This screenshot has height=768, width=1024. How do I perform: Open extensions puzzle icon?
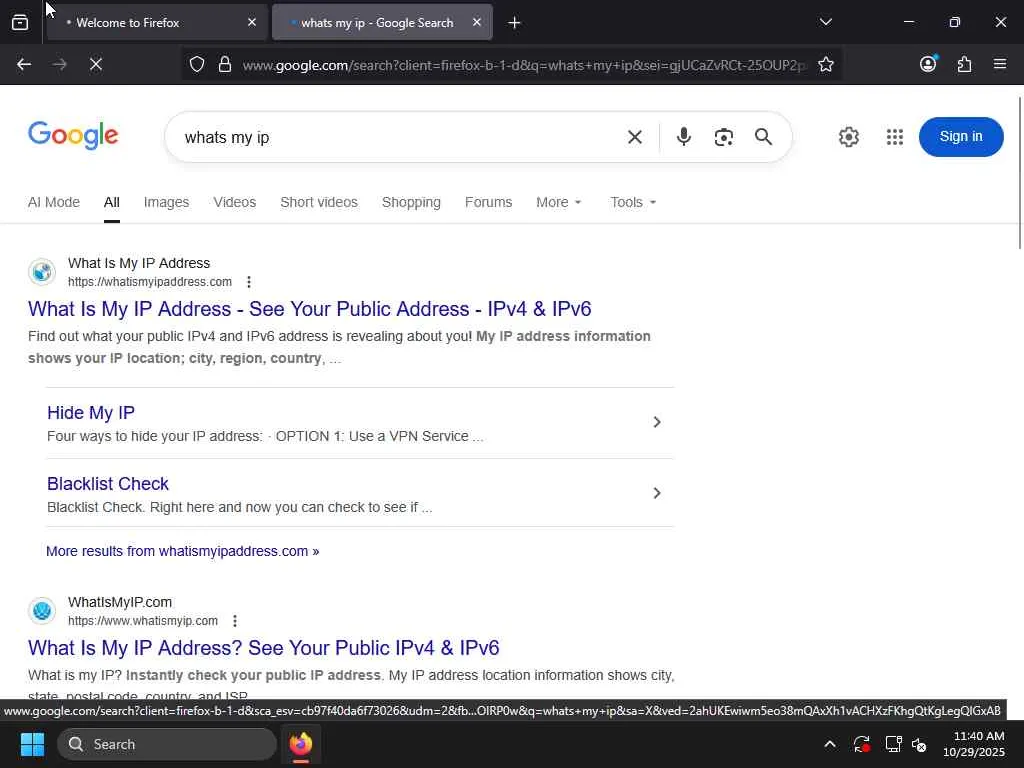point(965,64)
